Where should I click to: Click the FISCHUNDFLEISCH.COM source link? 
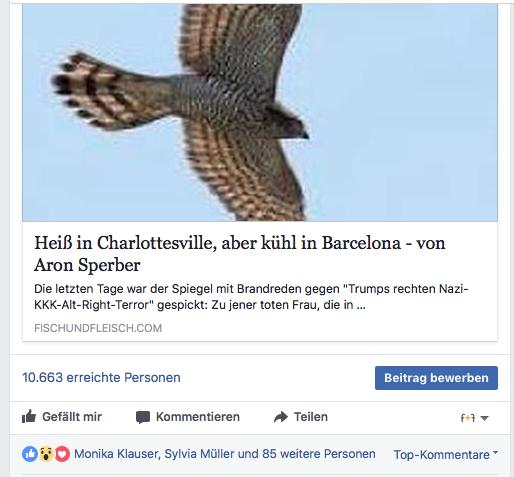98,328
